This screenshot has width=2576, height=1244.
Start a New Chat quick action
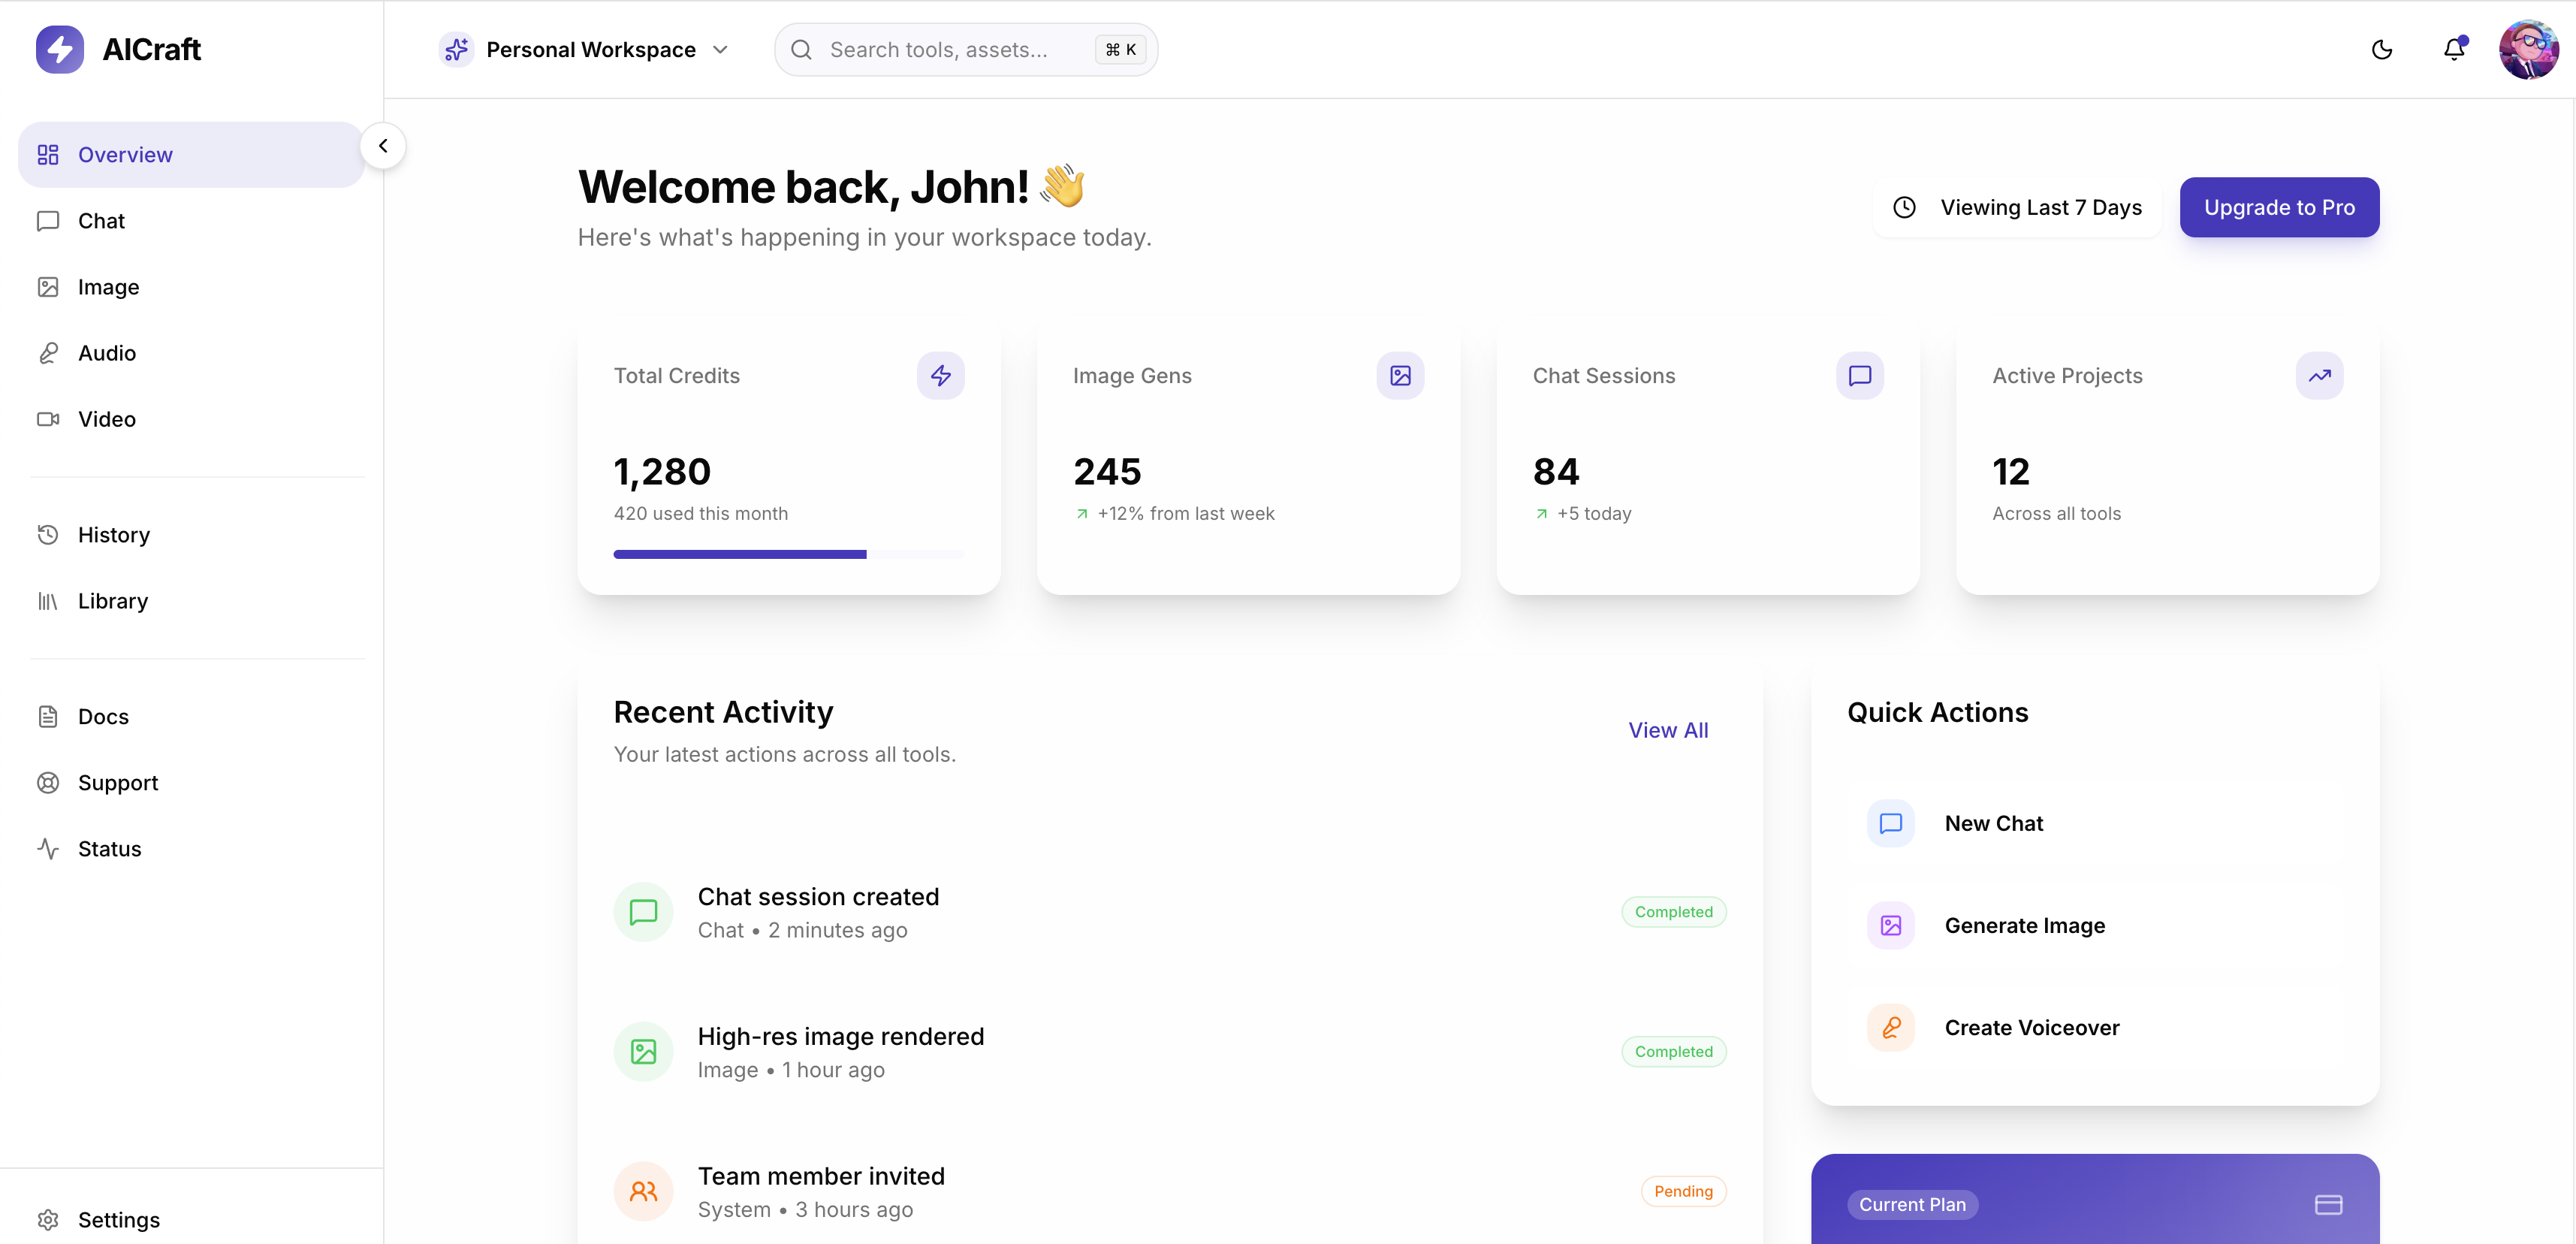1993,823
